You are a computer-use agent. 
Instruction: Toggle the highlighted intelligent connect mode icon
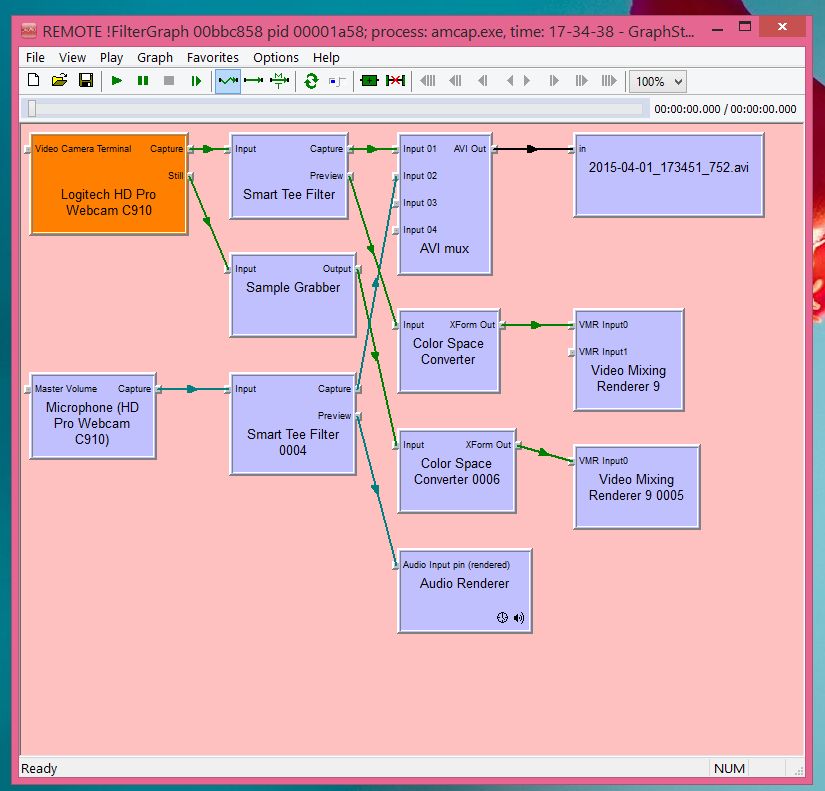click(x=228, y=81)
